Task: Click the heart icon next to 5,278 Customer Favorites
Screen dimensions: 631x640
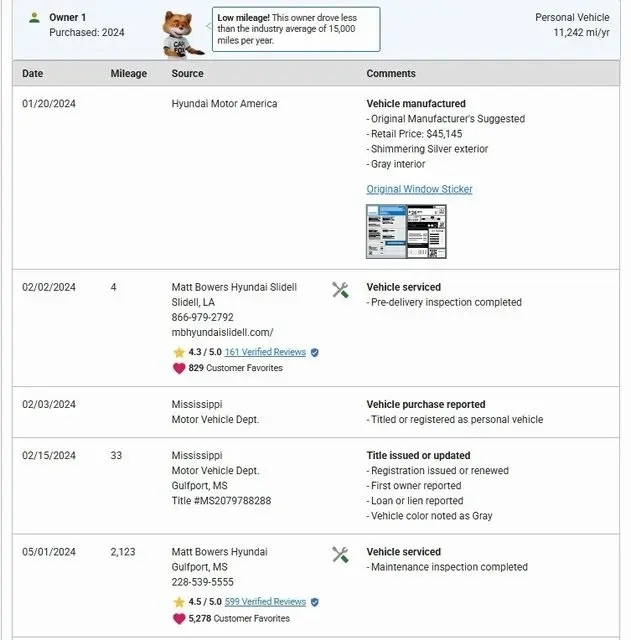Action: pos(179,618)
